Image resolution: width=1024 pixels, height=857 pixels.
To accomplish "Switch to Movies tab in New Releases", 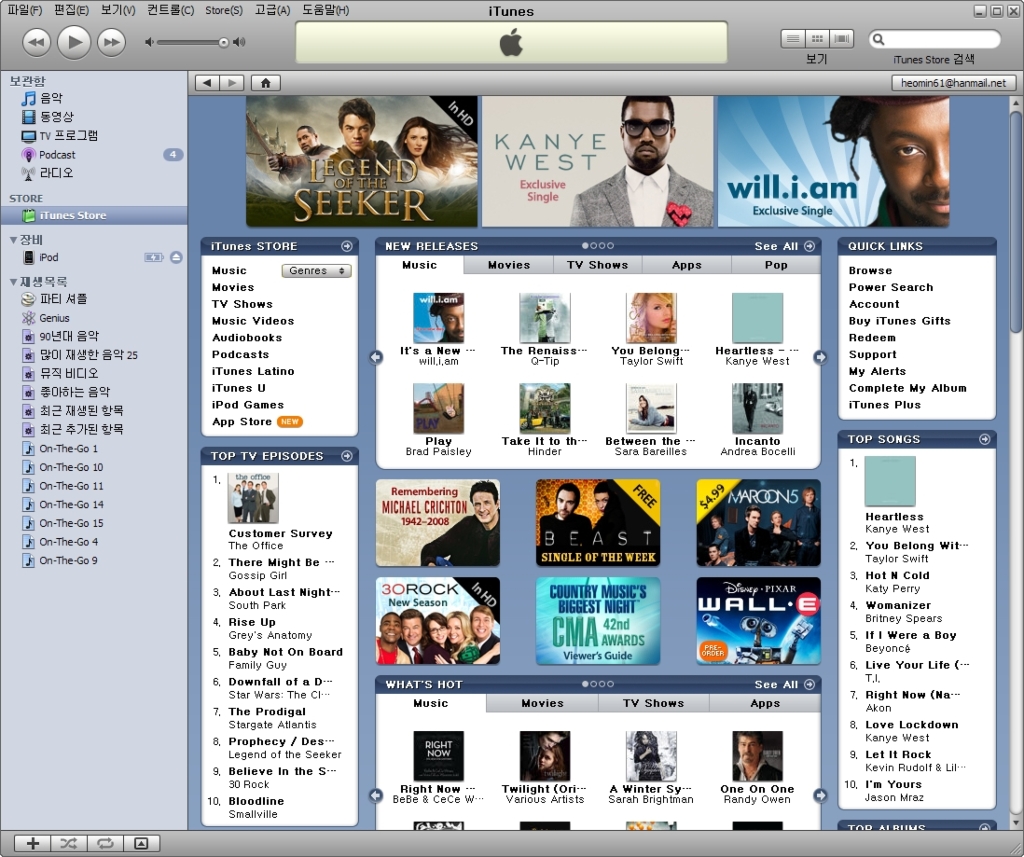I will (509, 265).
